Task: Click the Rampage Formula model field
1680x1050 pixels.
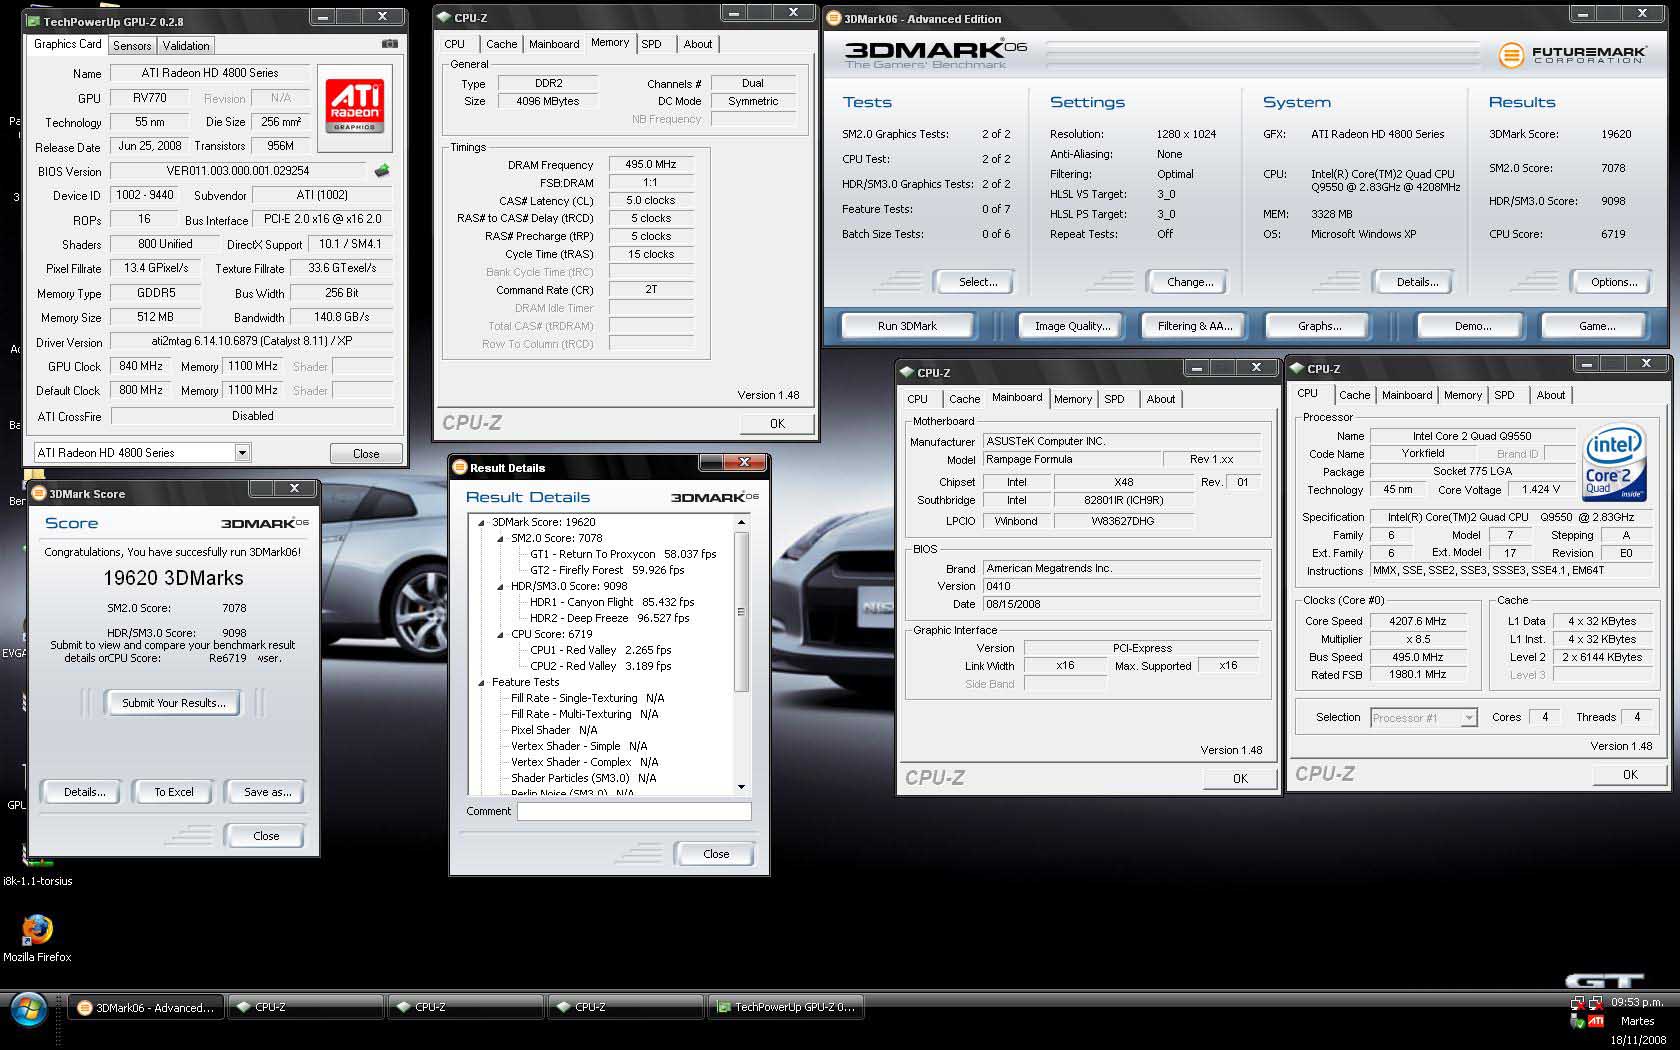Action: pyautogui.click(x=1070, y=459)
